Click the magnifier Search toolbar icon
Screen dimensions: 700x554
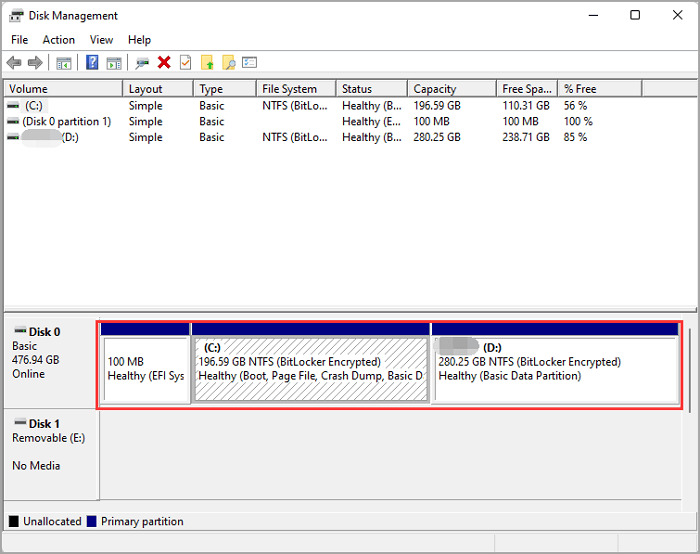pyautogui.click(x=229, y=63)
